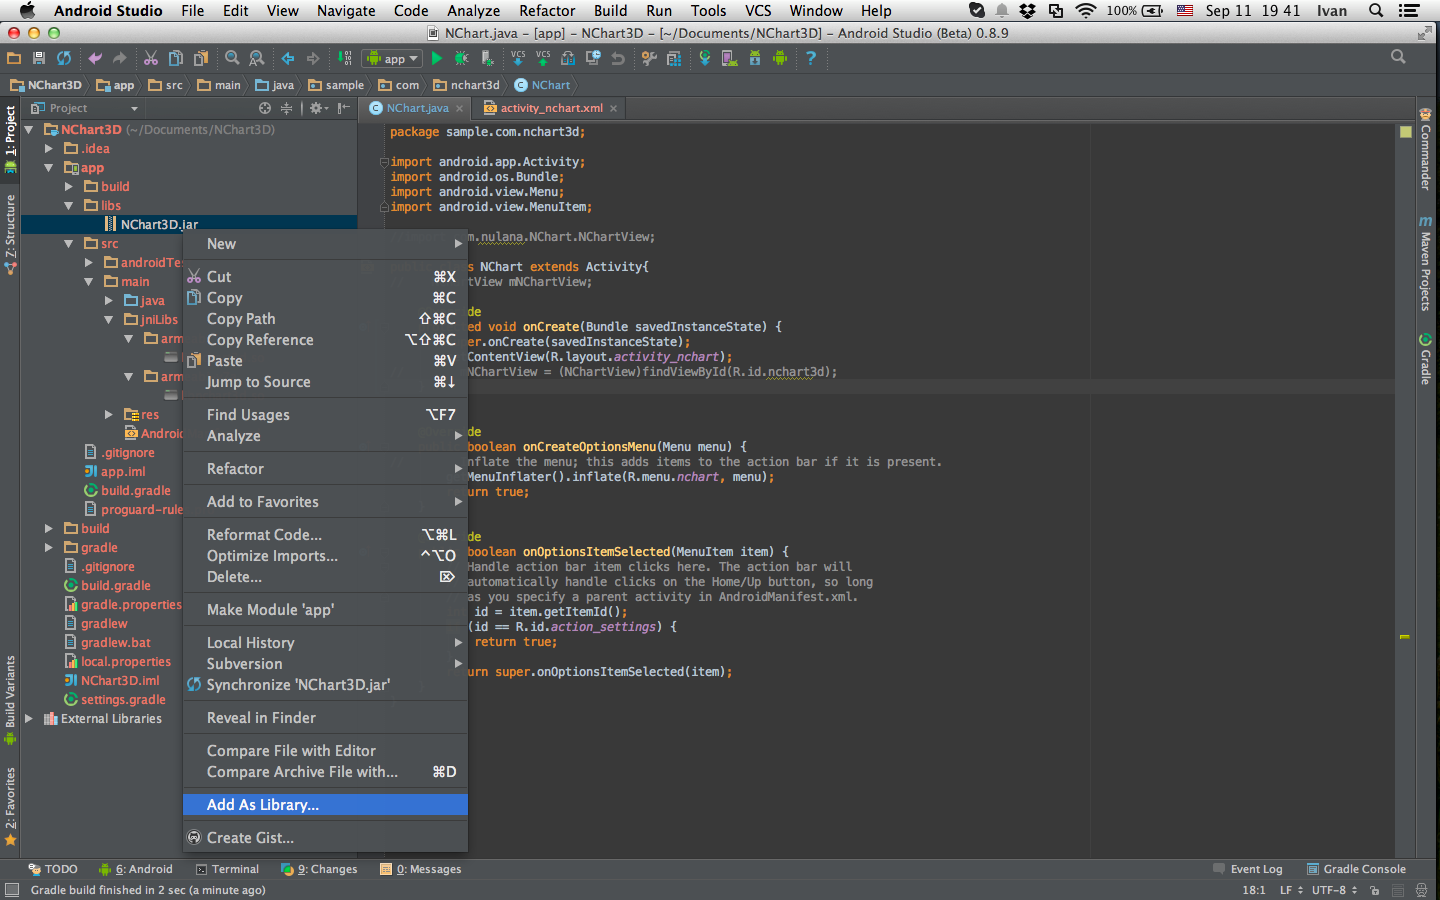Select build.gradle under the app module
1440x900 pixels.
127,491
